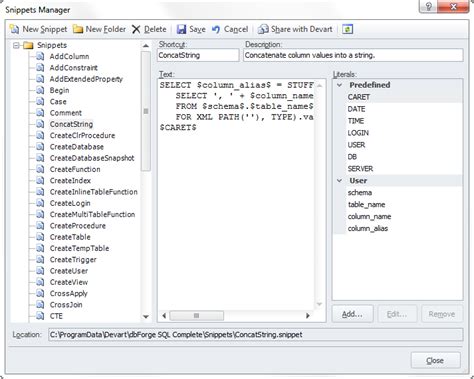
Task: Select the AddColumn snippet
Action: pyautogui.click(x=69, y=57)
